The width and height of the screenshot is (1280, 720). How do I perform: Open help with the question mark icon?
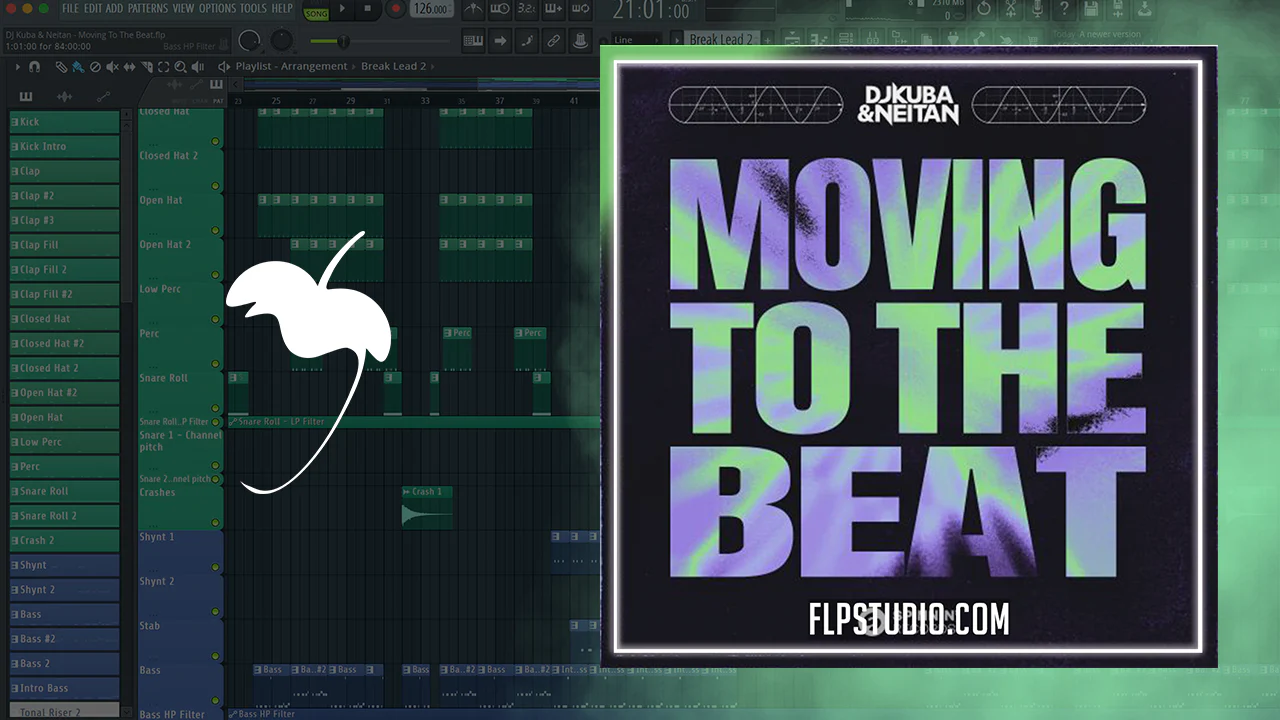pos(1065,10)
